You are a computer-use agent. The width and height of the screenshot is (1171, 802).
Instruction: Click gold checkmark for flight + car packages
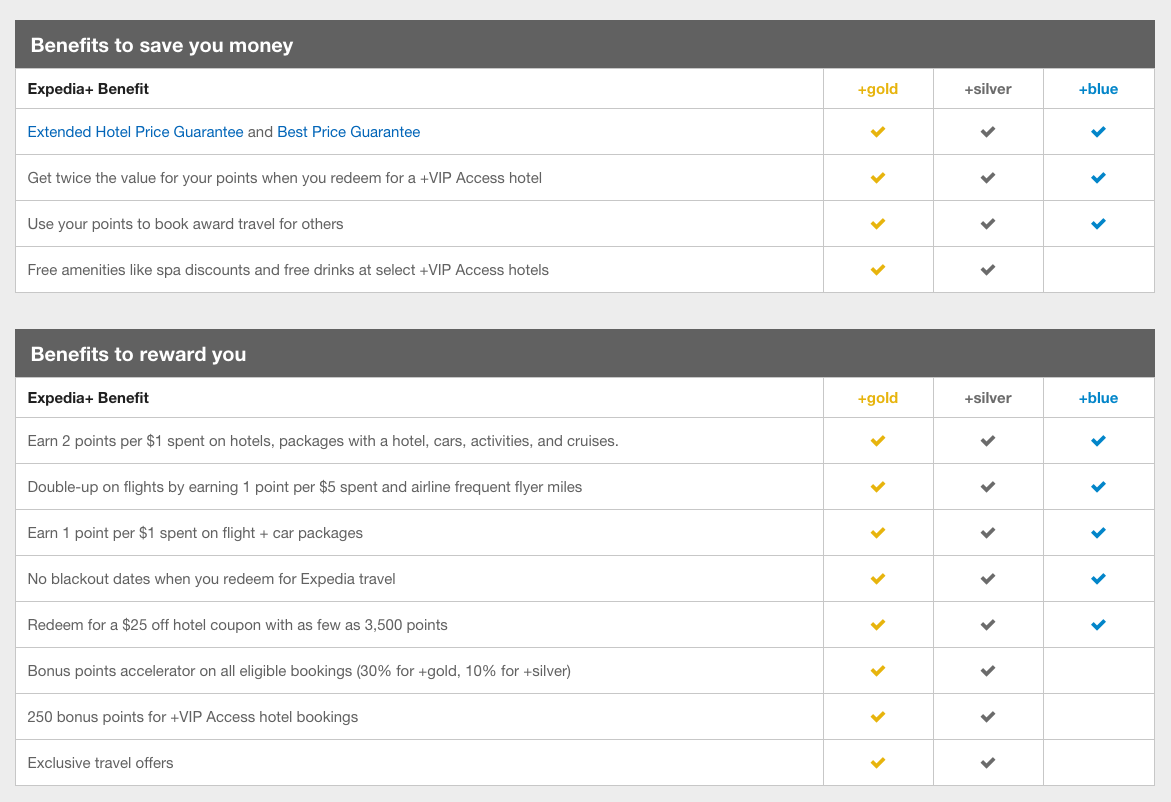point(878,533)
